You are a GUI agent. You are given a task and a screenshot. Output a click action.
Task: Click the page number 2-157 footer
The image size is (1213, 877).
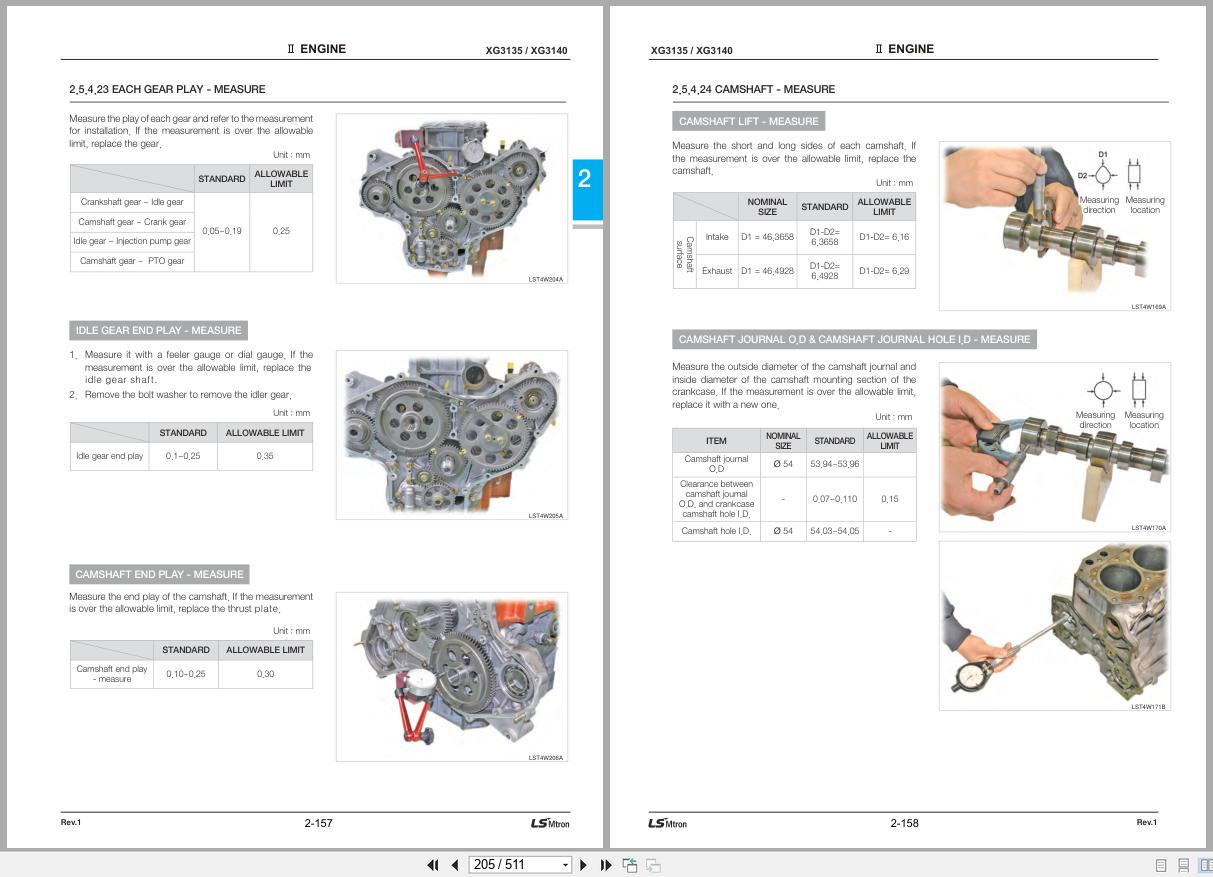click(x=318, y=823)
